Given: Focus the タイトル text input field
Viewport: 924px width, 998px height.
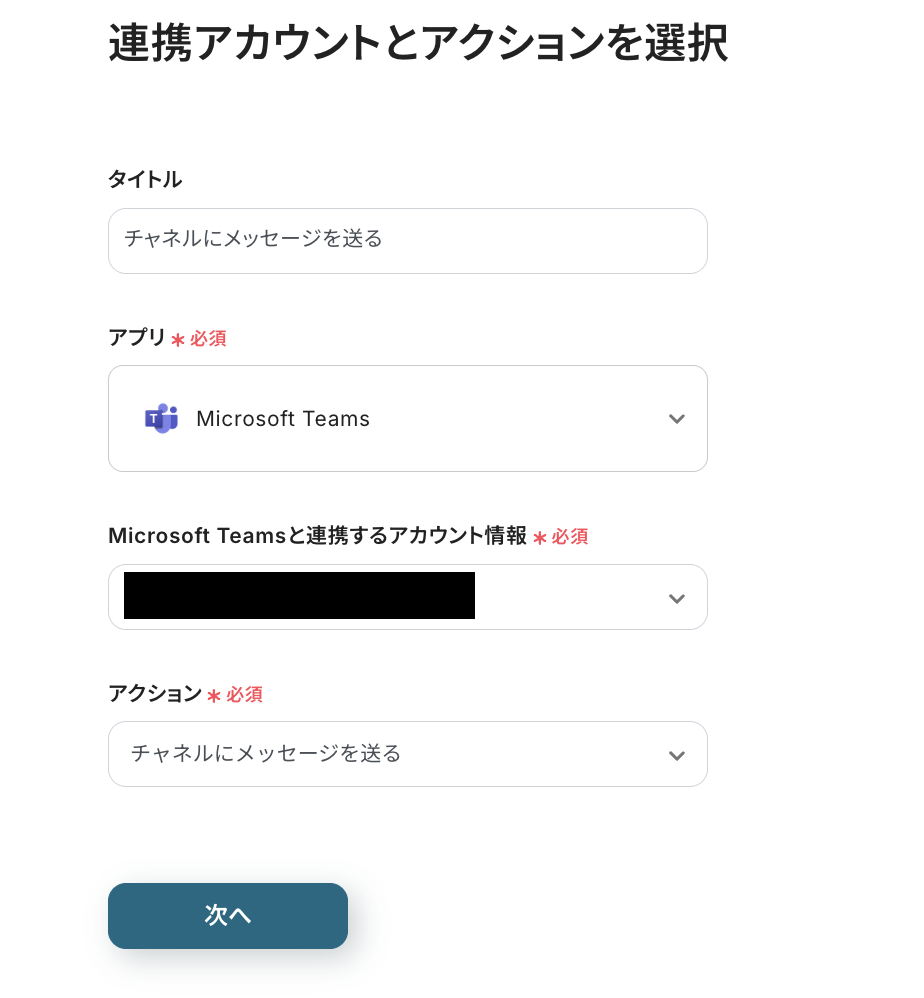Looking at the screenshot, I should [407, 241].
